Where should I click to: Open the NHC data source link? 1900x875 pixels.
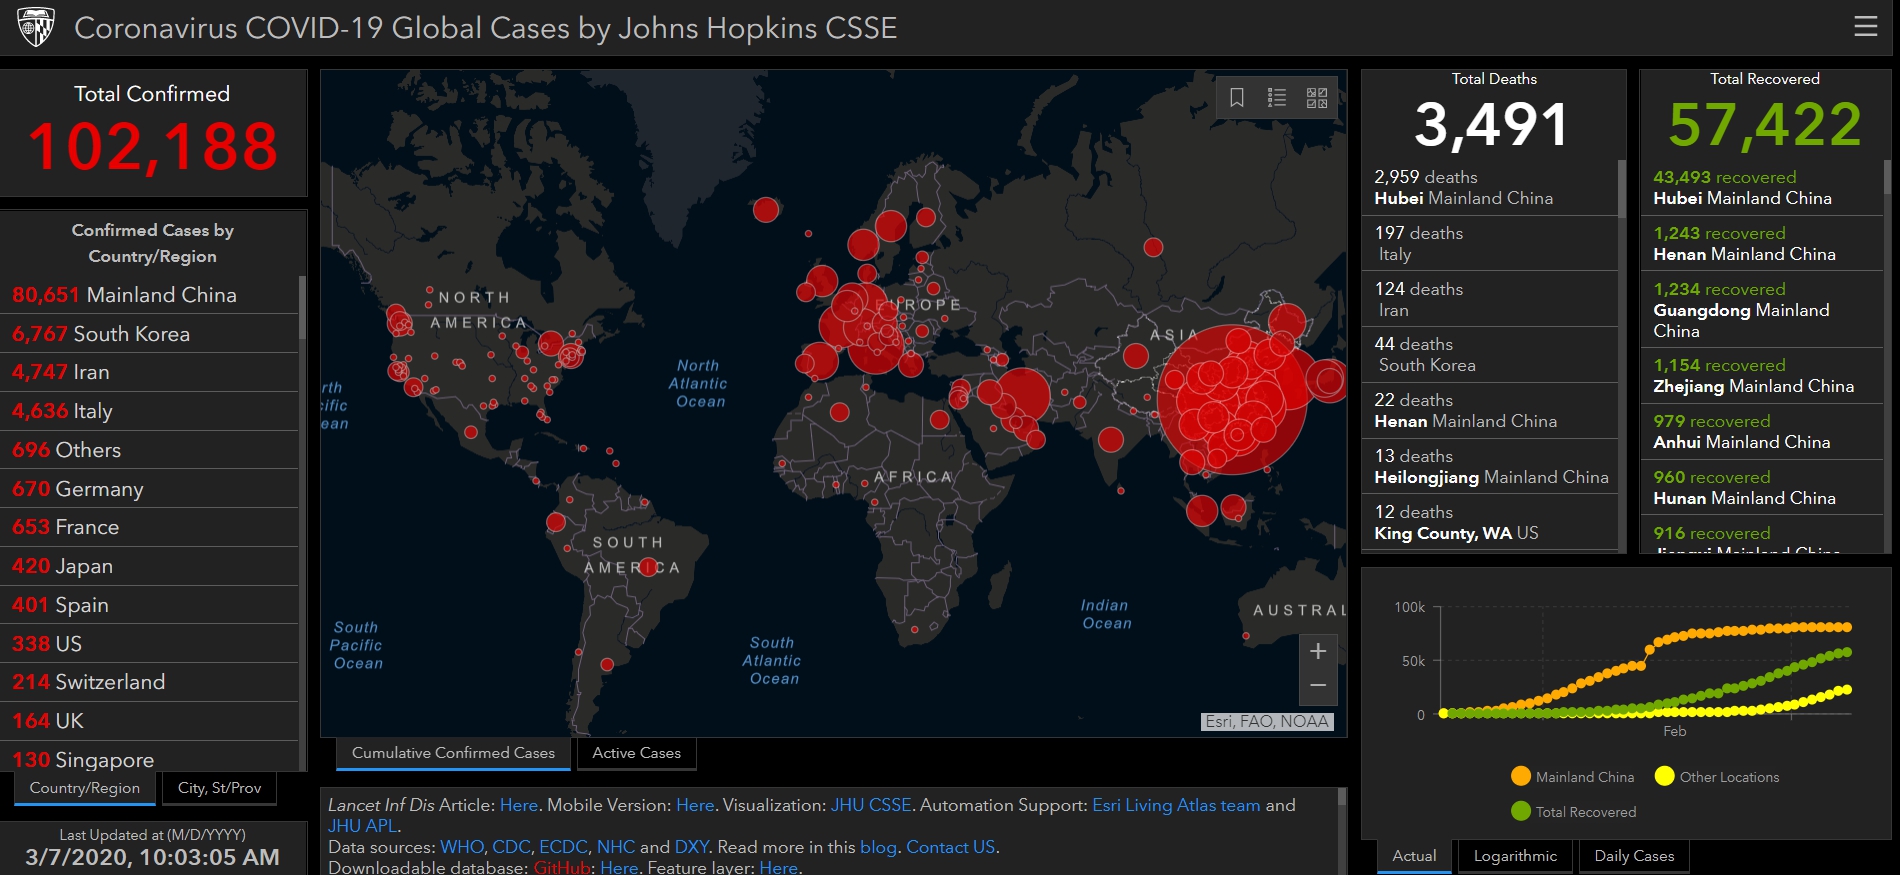click(x=616, y=847)
